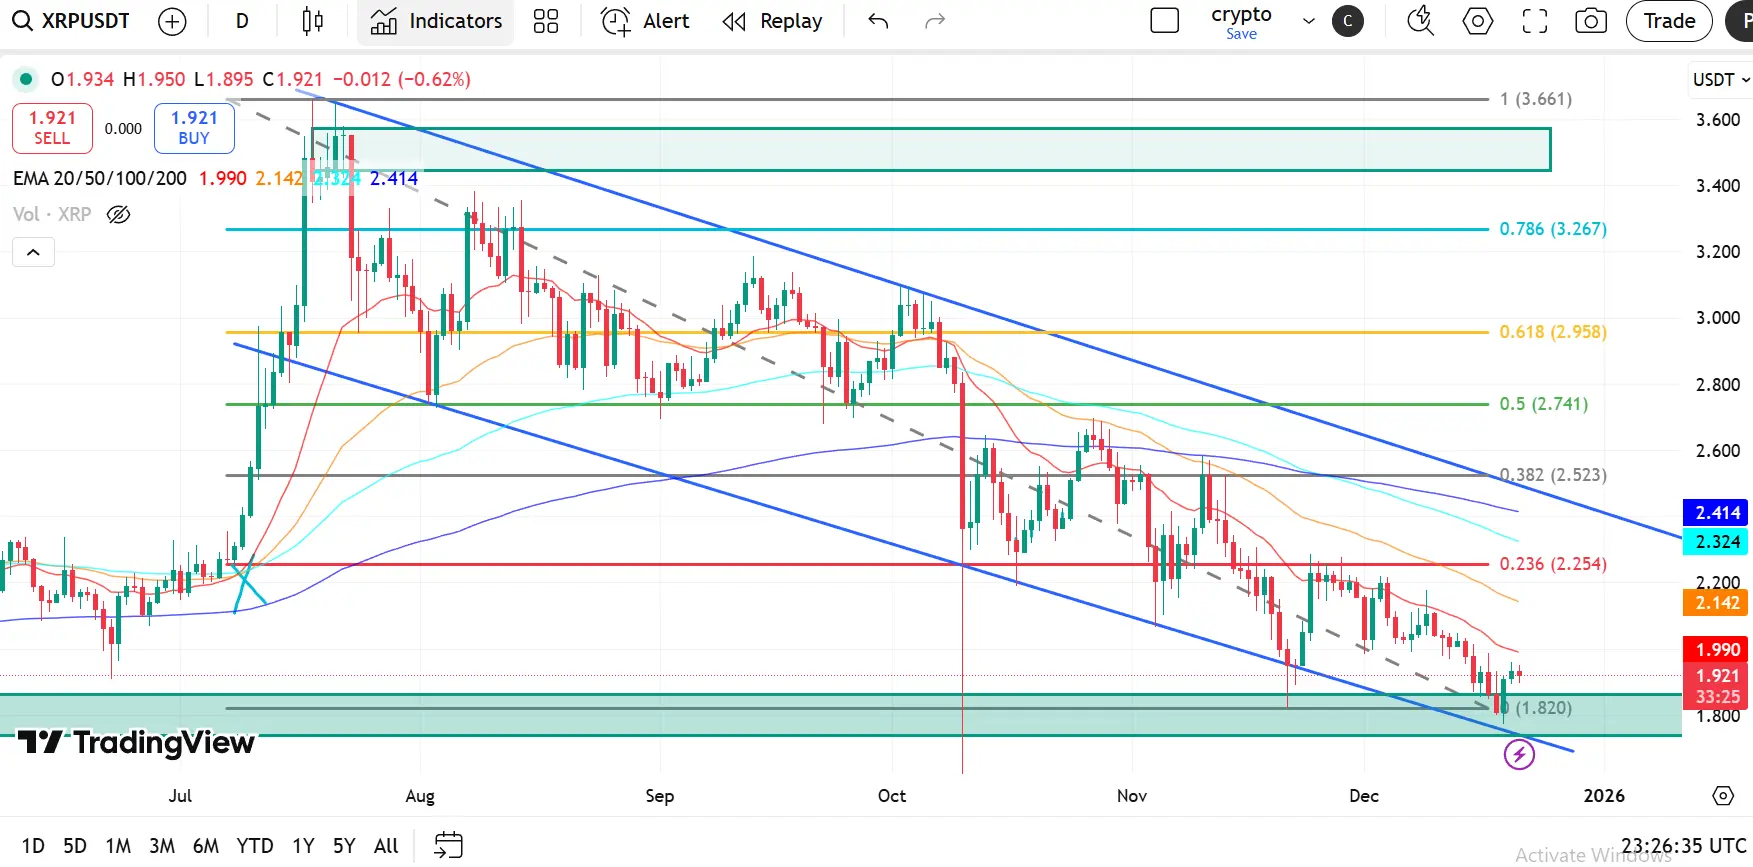Take a chart snapshot with camera
1753x867 pixels.
(1591, 21)
